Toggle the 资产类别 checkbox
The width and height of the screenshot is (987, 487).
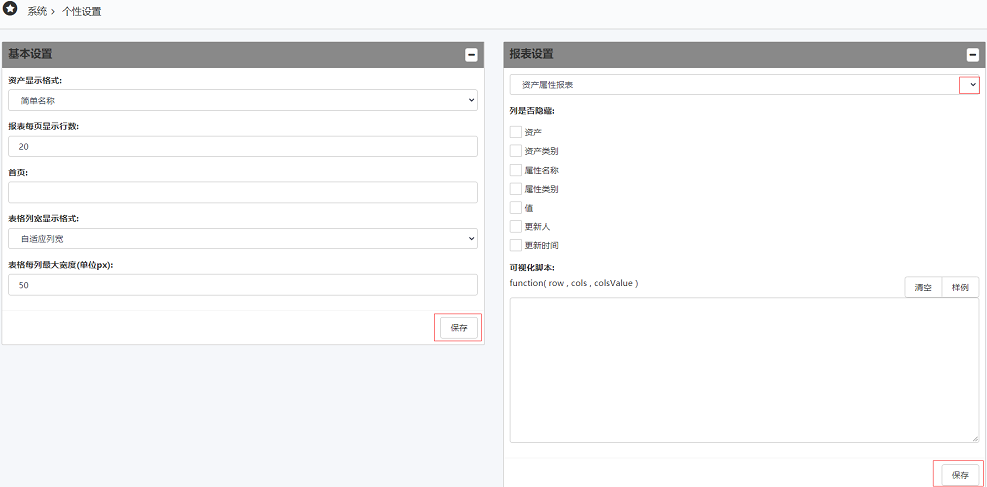[x=516, y=151]
